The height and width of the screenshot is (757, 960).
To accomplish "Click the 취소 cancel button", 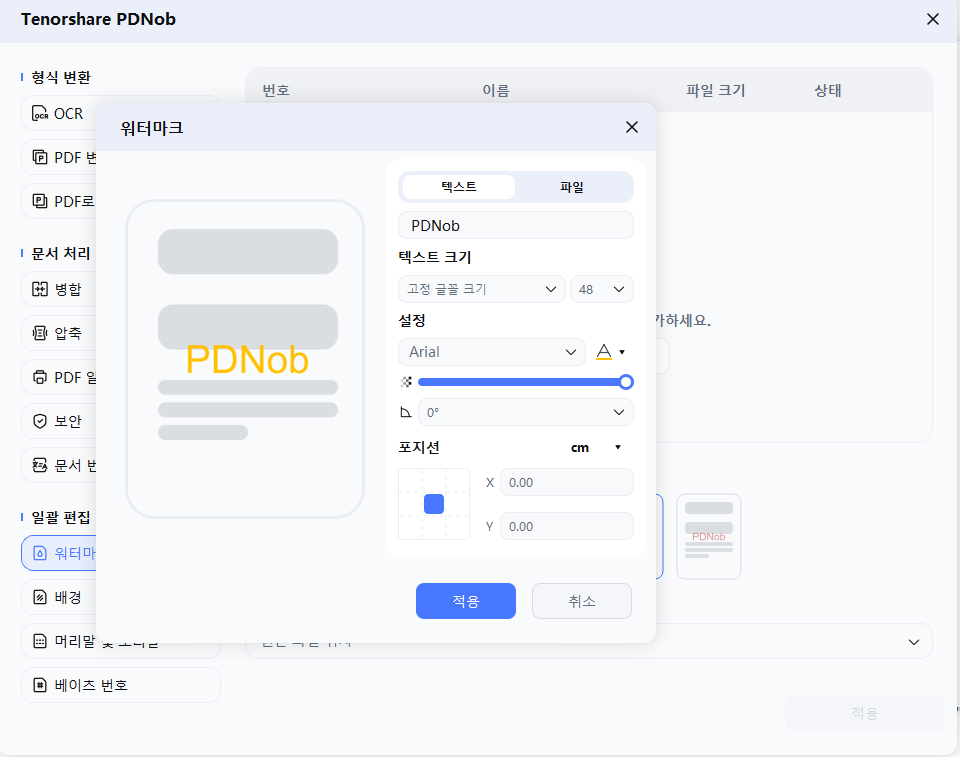I will pyautogui.click(x=582, y=601).
